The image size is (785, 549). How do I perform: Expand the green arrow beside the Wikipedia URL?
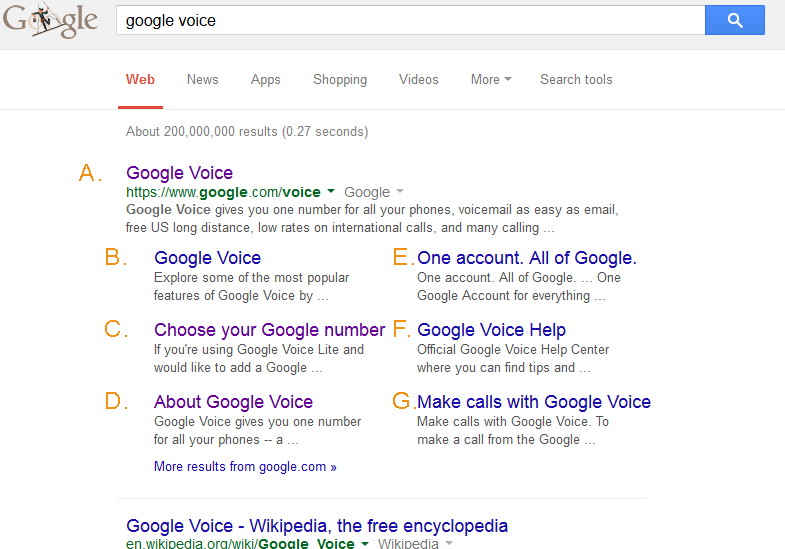point(365,543)
